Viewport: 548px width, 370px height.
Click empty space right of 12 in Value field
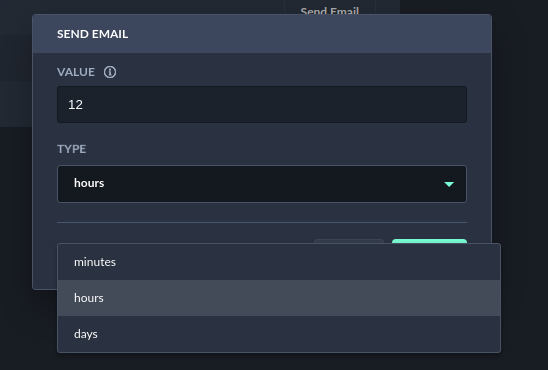pyautogui.click(x=273, y=104)
